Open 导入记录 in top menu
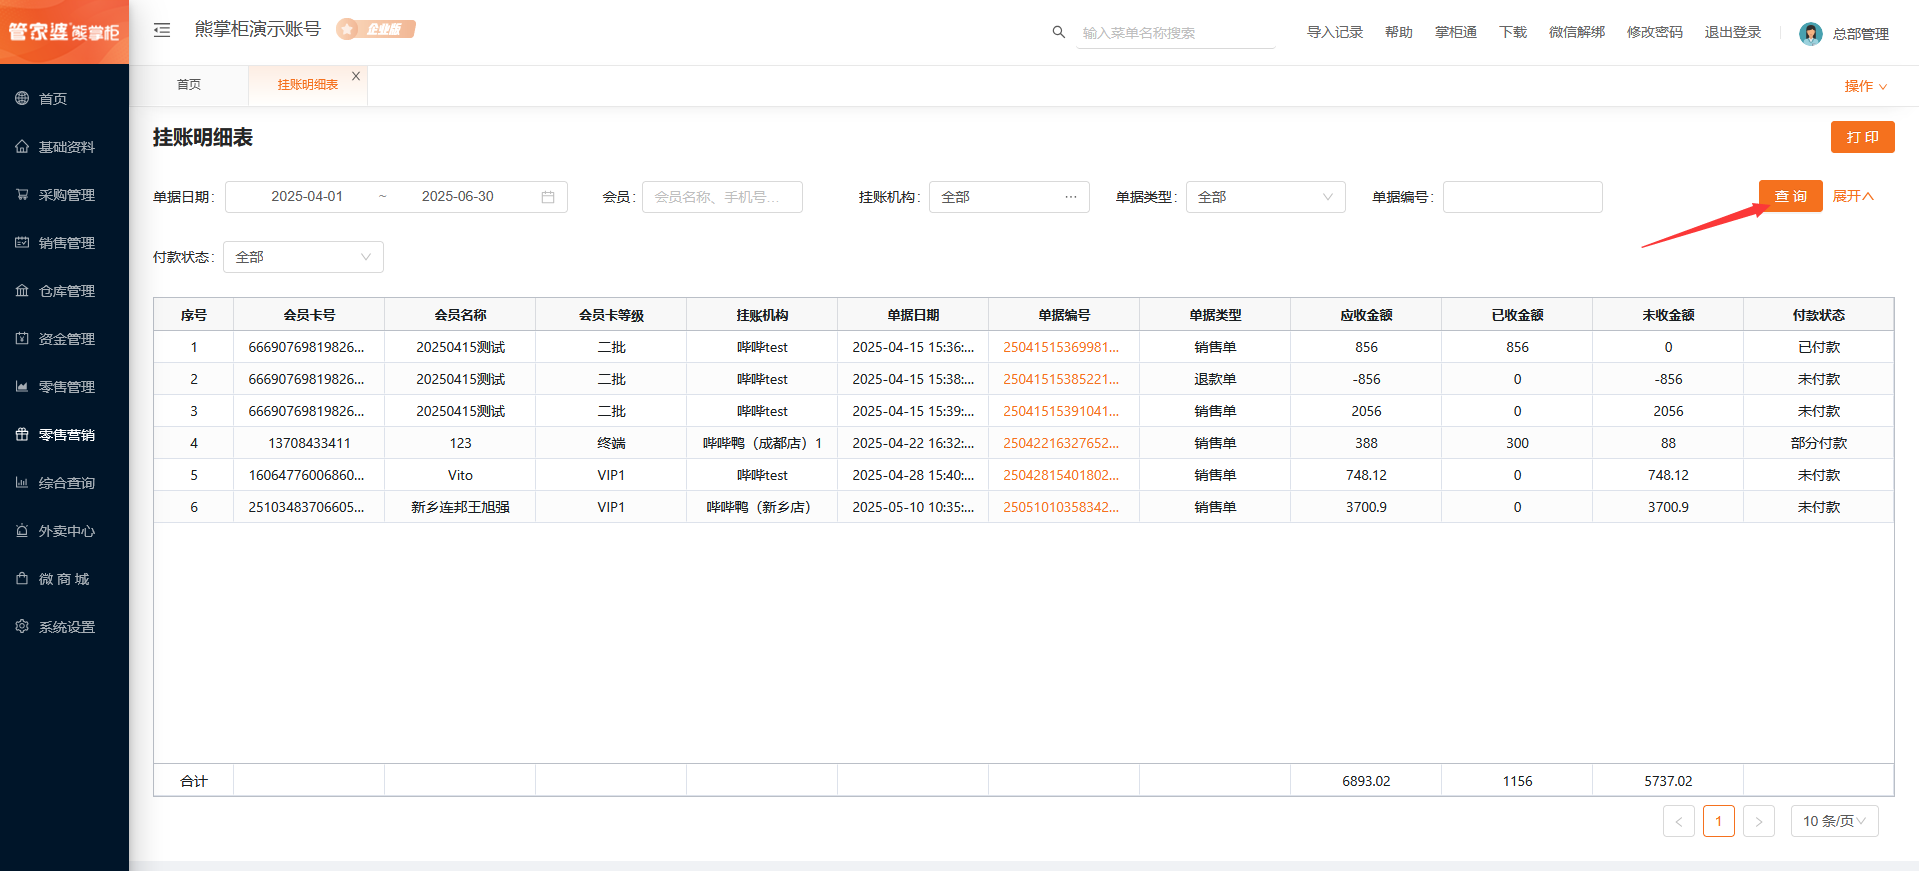 point(1335,32)
